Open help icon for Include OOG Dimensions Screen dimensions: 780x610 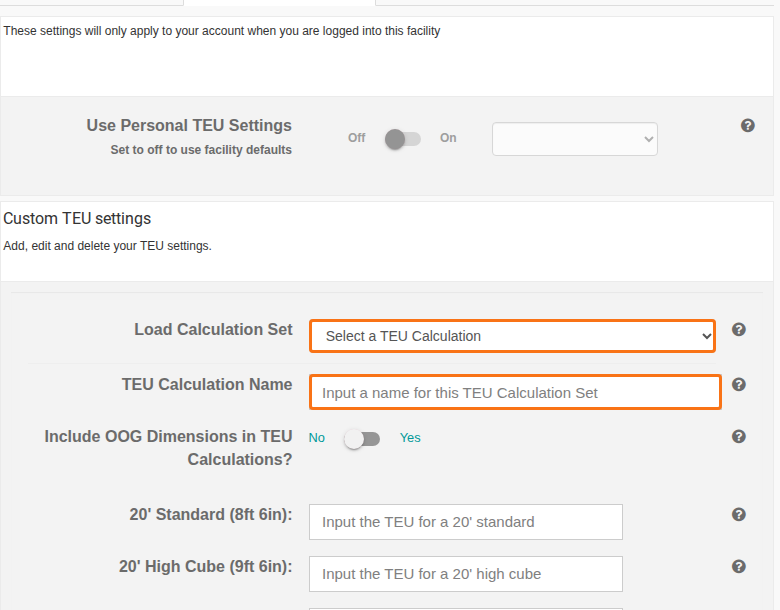click(739, 436)
